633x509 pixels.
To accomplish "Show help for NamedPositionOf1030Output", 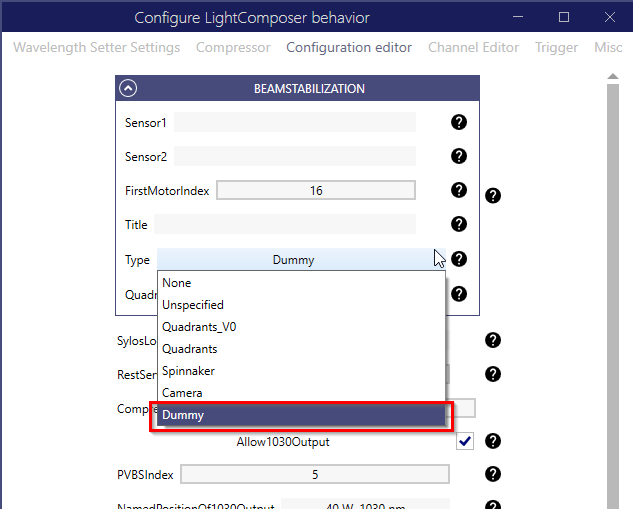I will point(493,505).
